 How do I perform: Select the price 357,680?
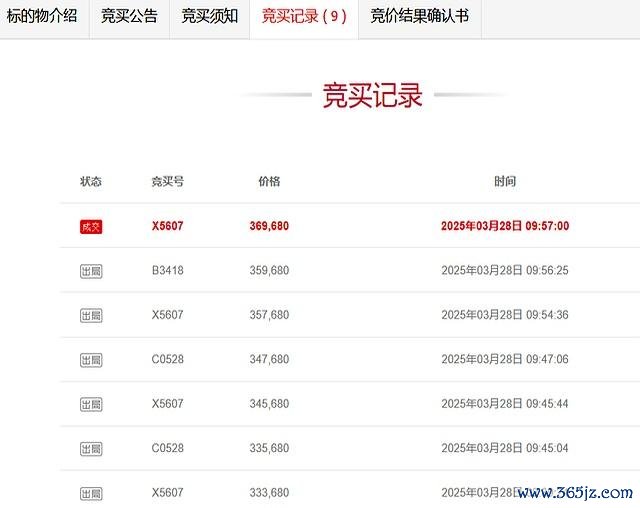tap(269, 315)
